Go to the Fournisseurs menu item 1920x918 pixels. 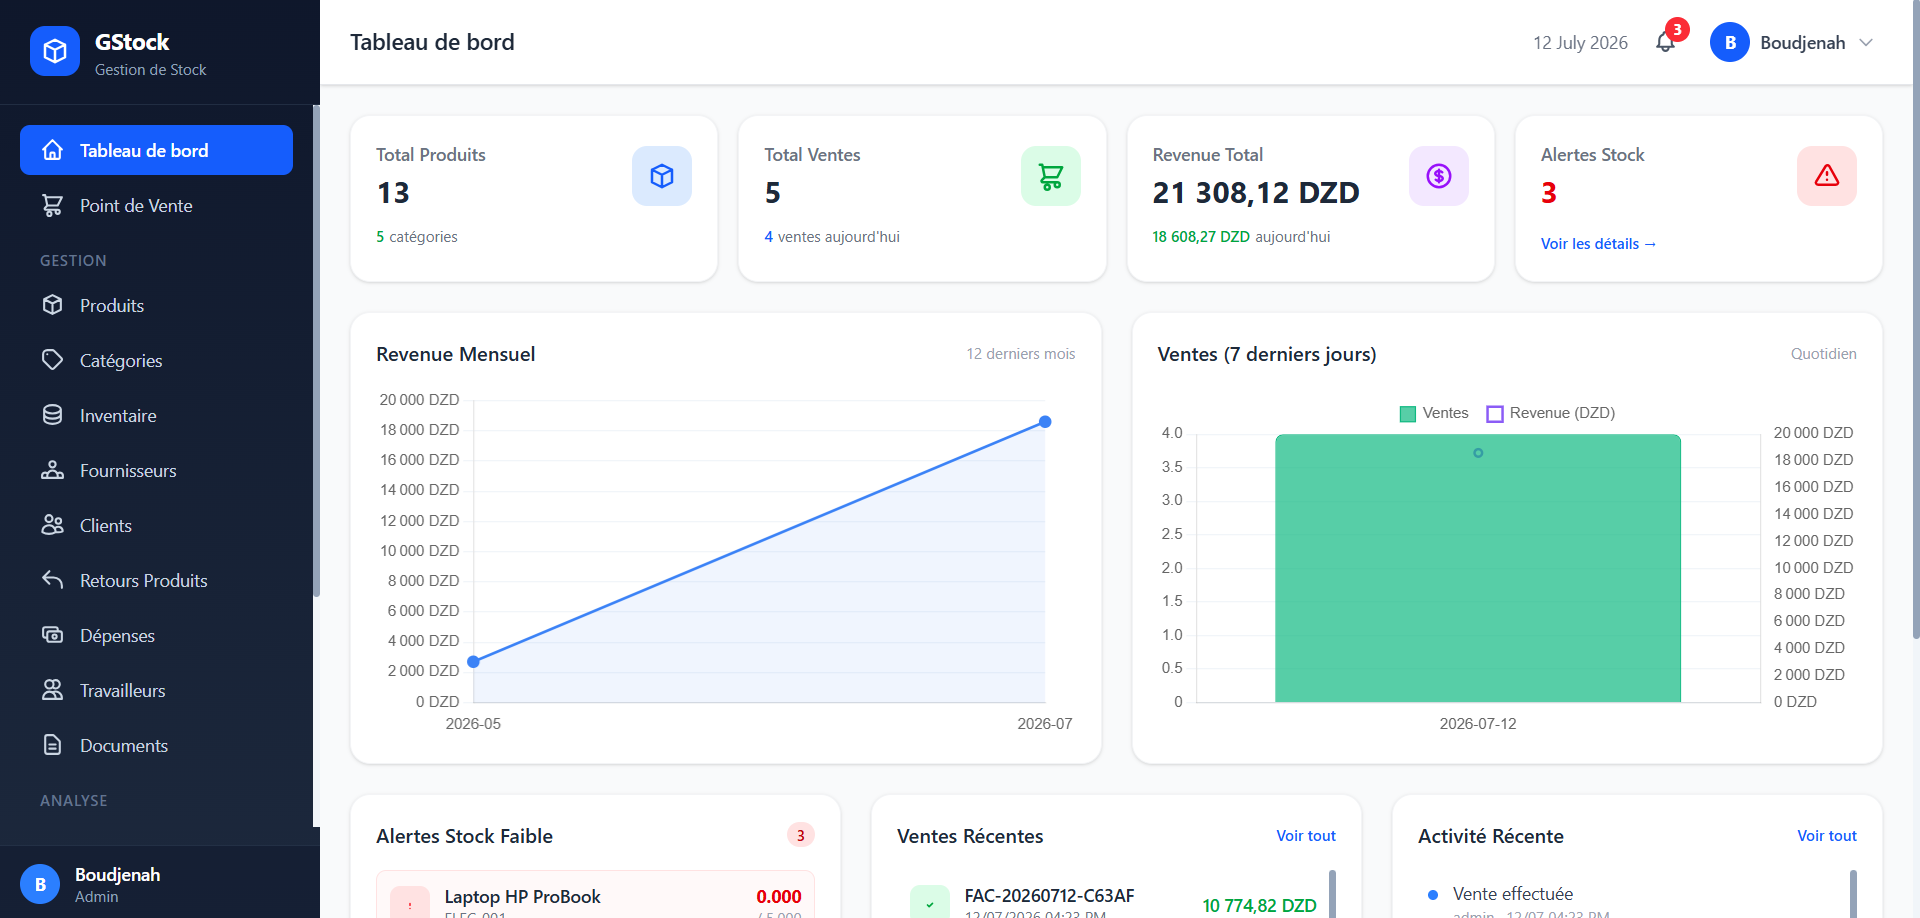156,470
